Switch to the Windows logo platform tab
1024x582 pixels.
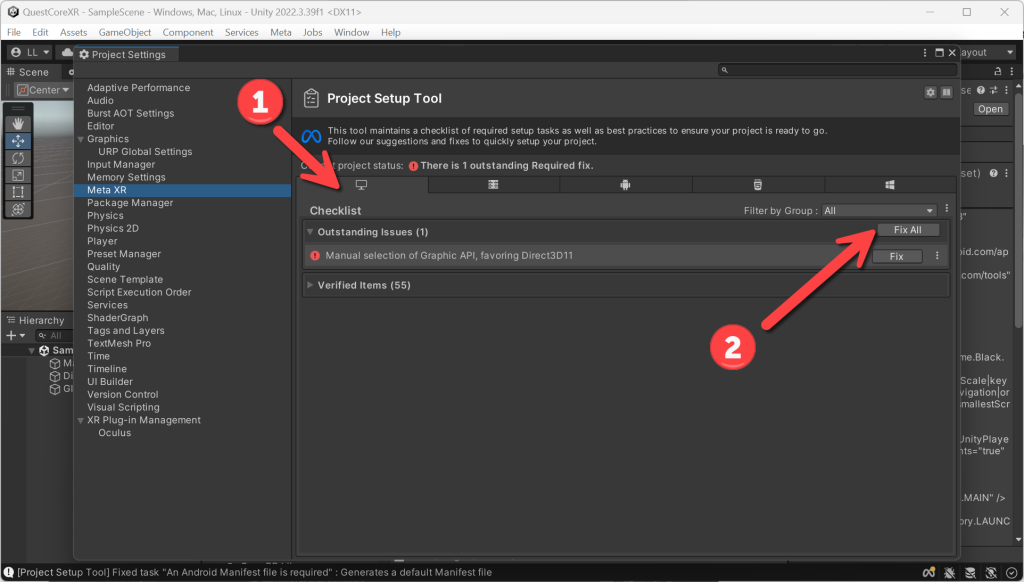889,185
